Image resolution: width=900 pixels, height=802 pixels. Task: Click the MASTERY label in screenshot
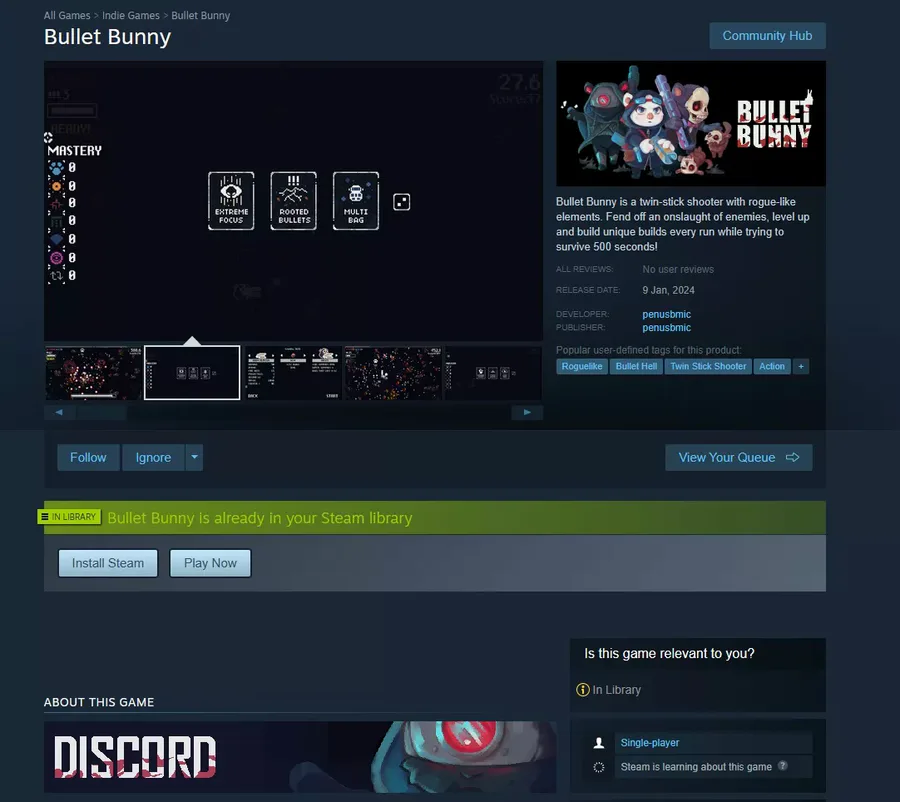click(x=75, y=150)
